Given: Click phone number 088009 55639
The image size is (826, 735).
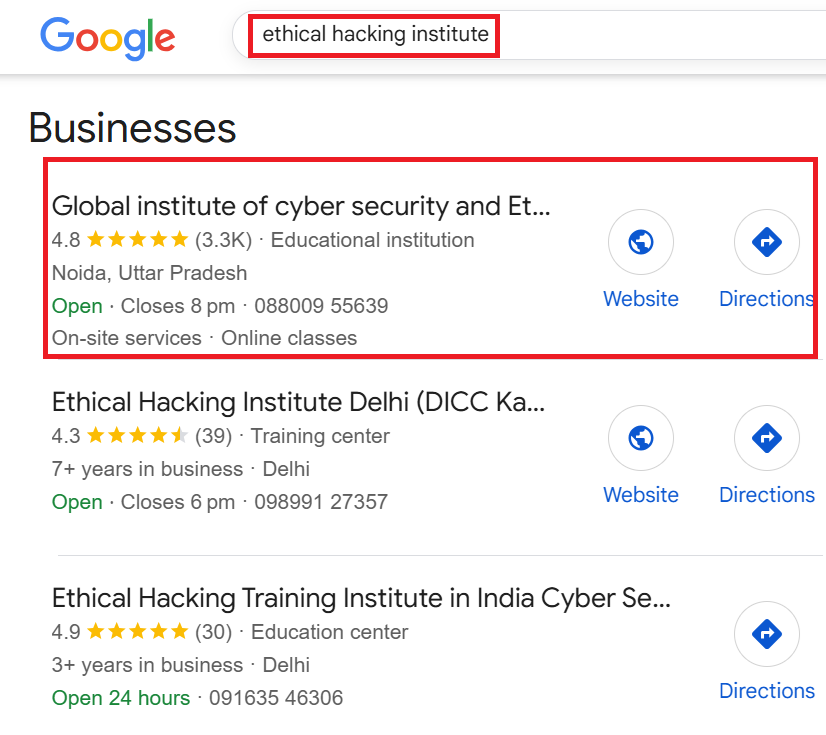Looking at the screenshot, I should [x=321, y=306].
